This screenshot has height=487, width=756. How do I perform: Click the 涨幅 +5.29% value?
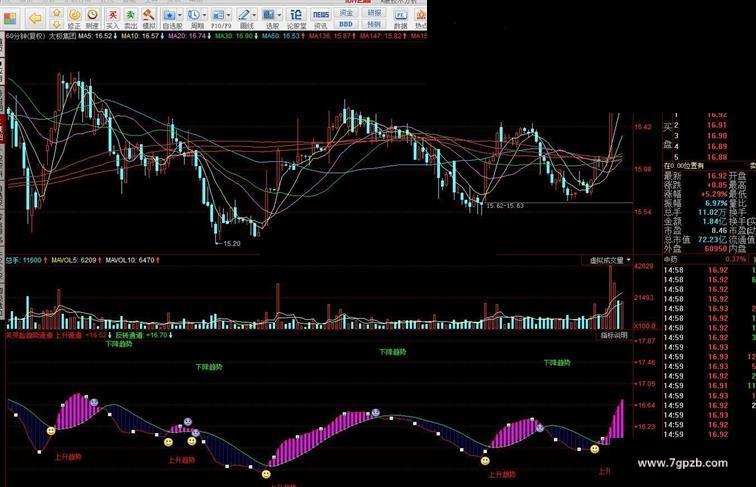tap(714, 194)
